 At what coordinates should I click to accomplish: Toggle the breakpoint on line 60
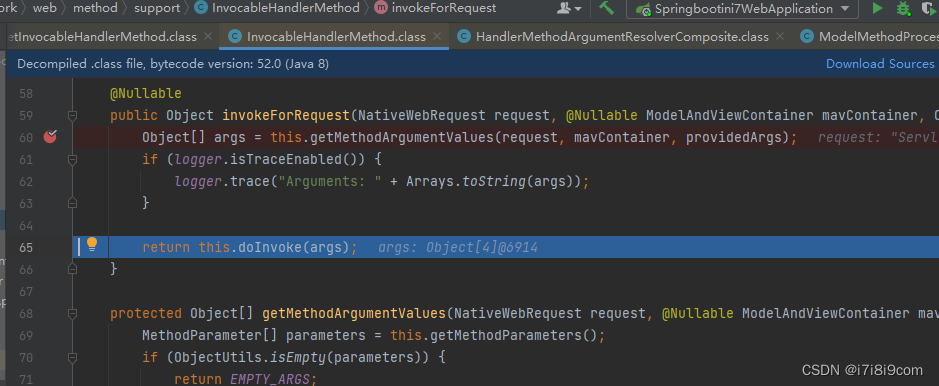click(50, 137)
